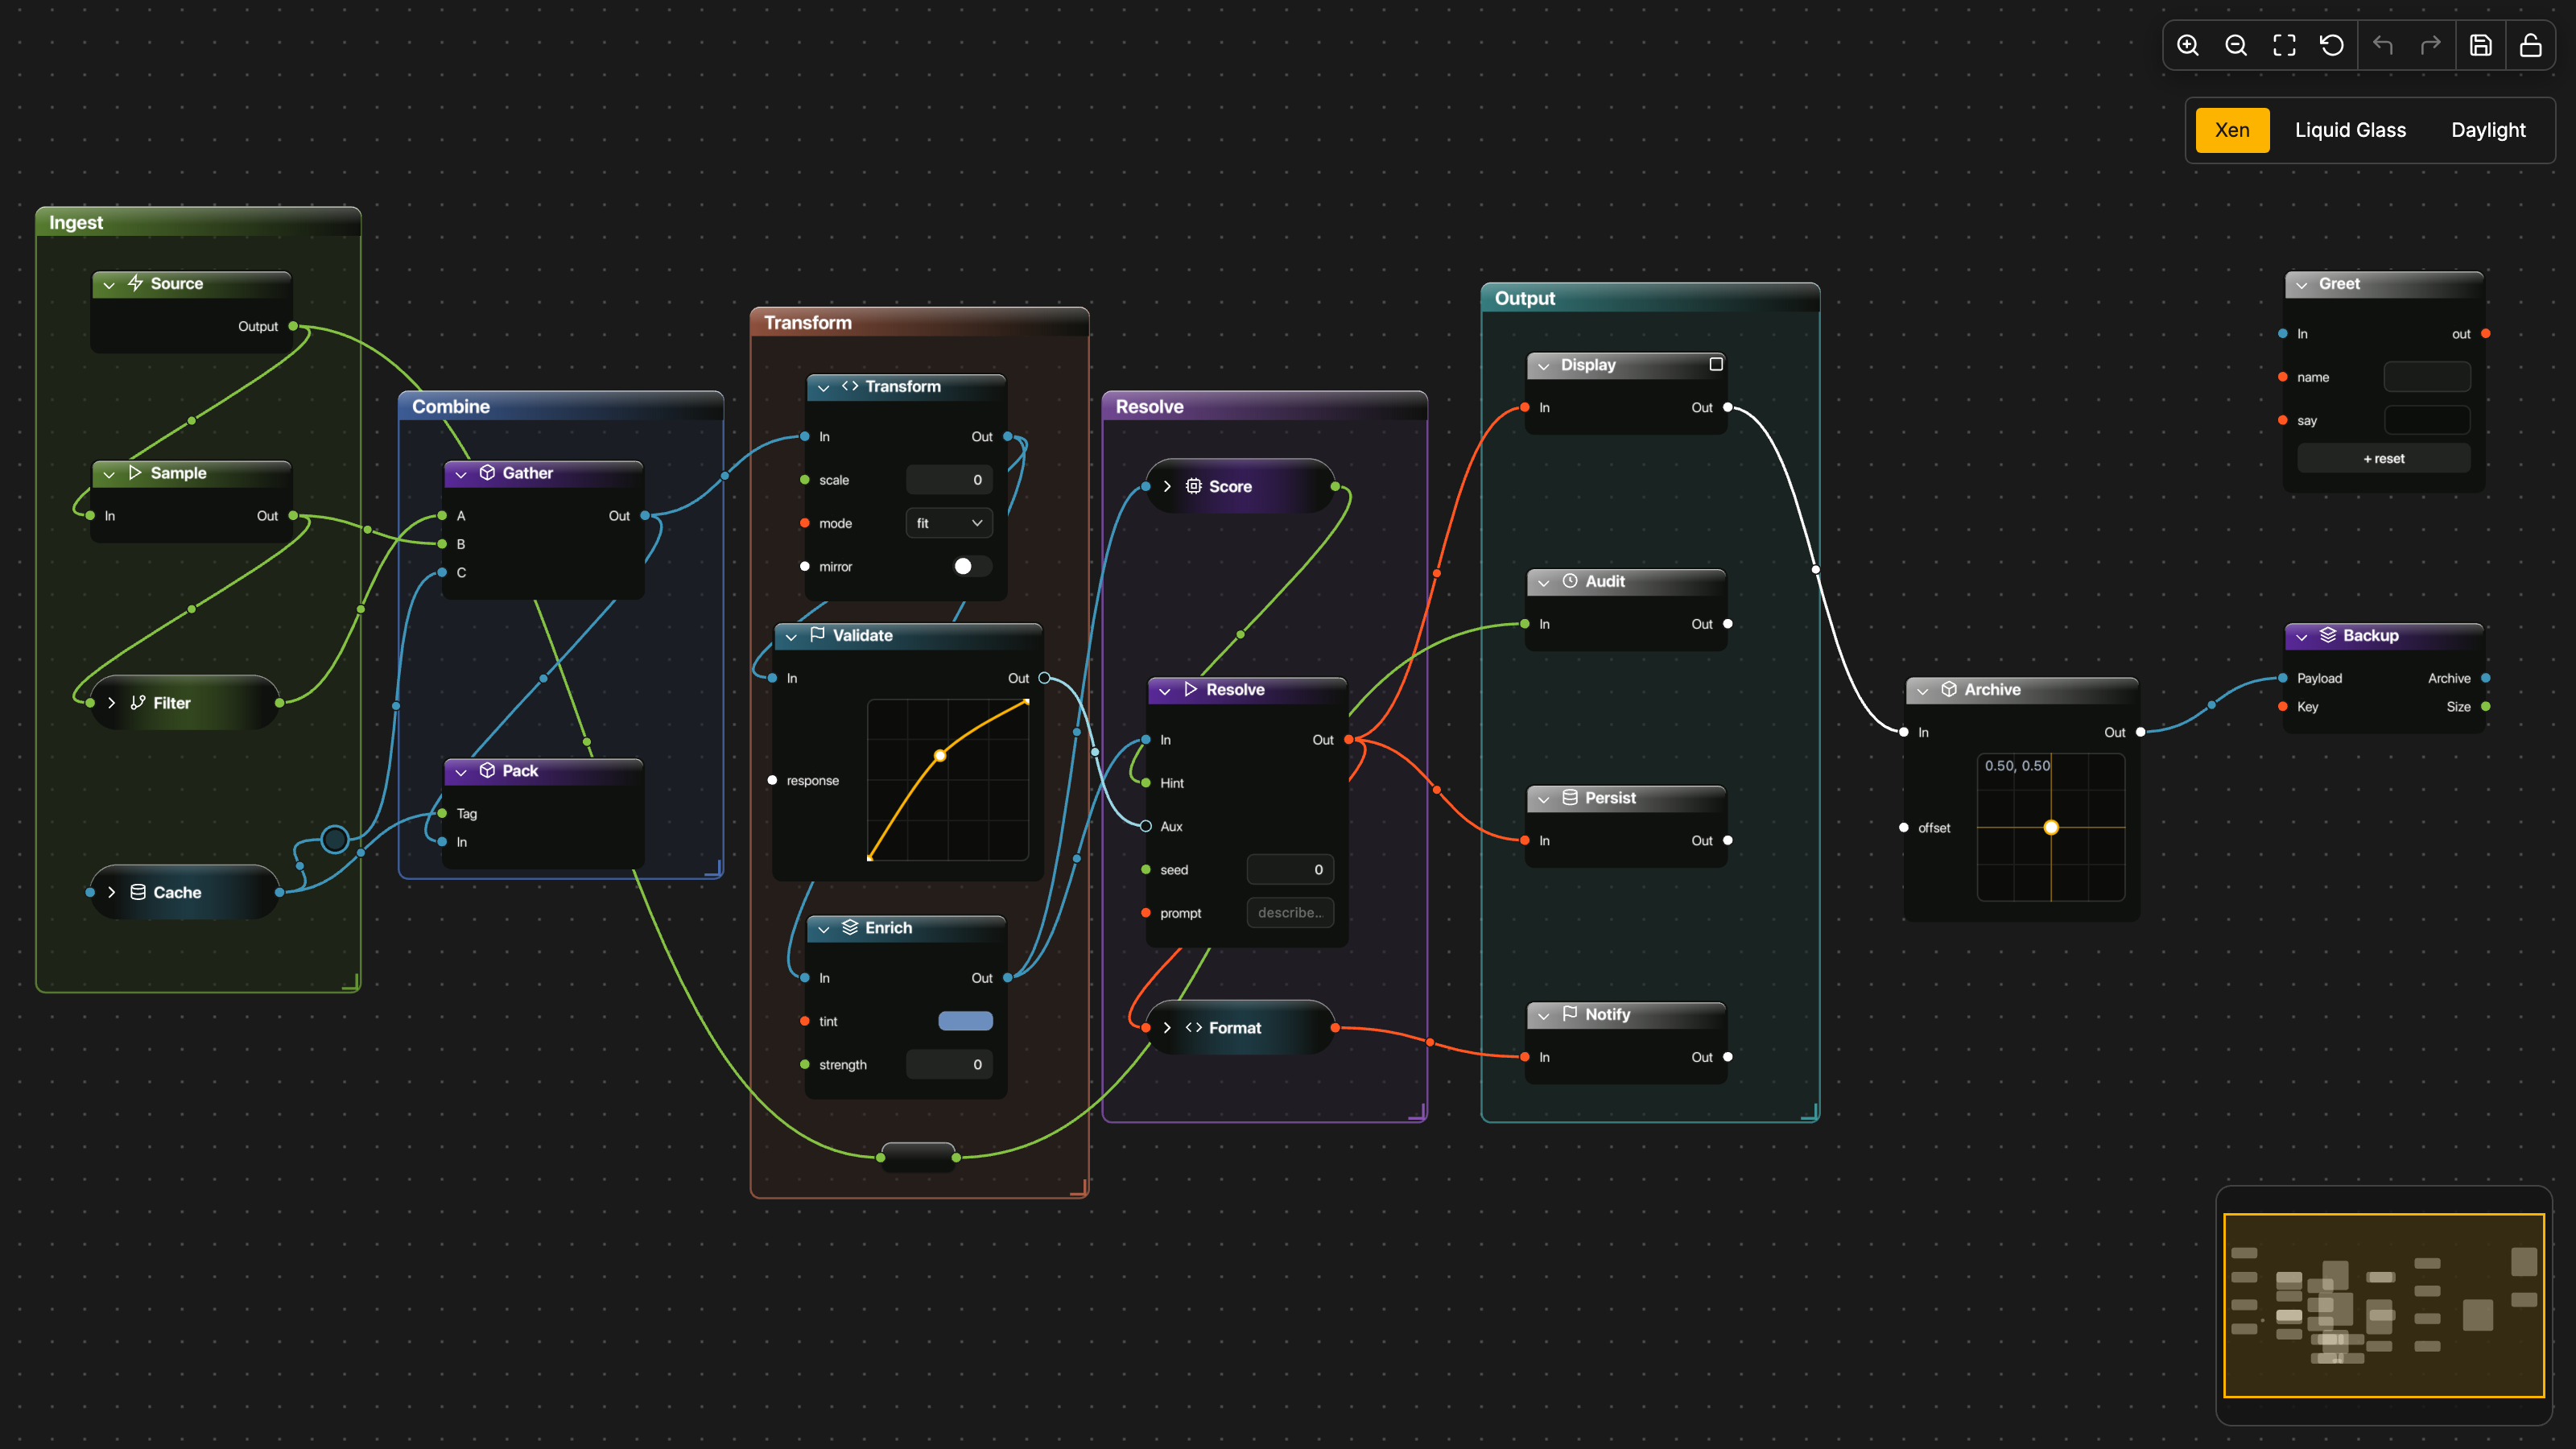The image size is (2576, 1449).
Task: Click the lightning bolt icon on Source node
Action: pos(135,283)
